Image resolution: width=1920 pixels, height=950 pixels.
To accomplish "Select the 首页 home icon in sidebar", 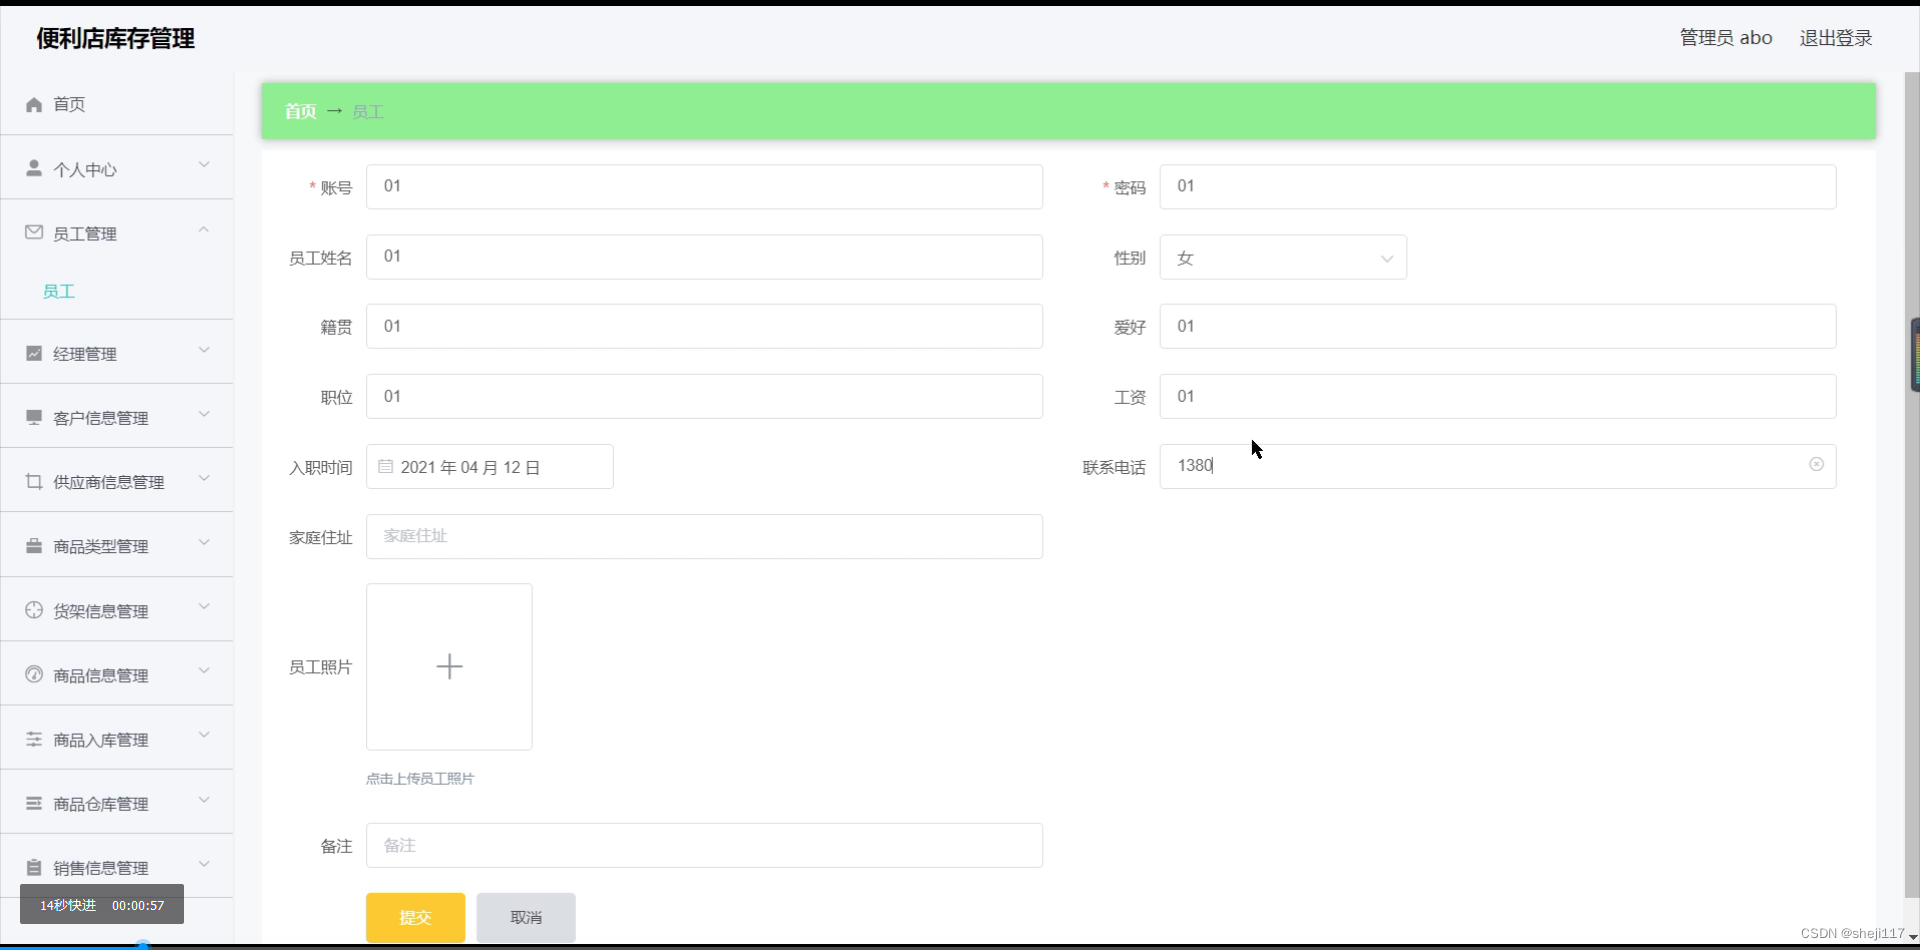I will [33, 104].
